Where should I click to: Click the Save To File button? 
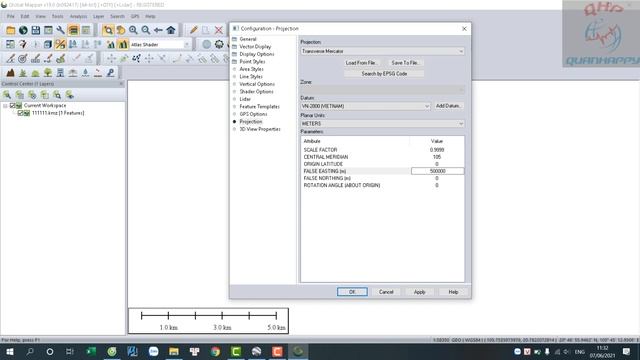point(405,63)
